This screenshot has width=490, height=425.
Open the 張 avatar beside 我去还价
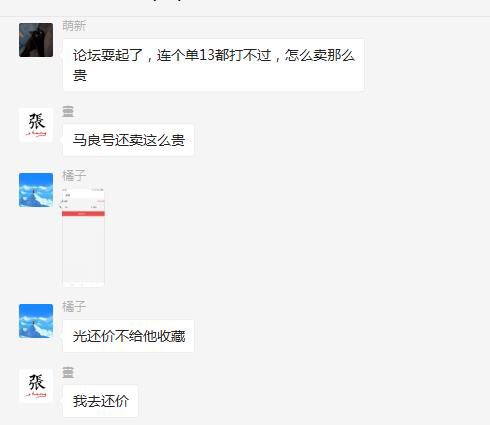(36, 386)
